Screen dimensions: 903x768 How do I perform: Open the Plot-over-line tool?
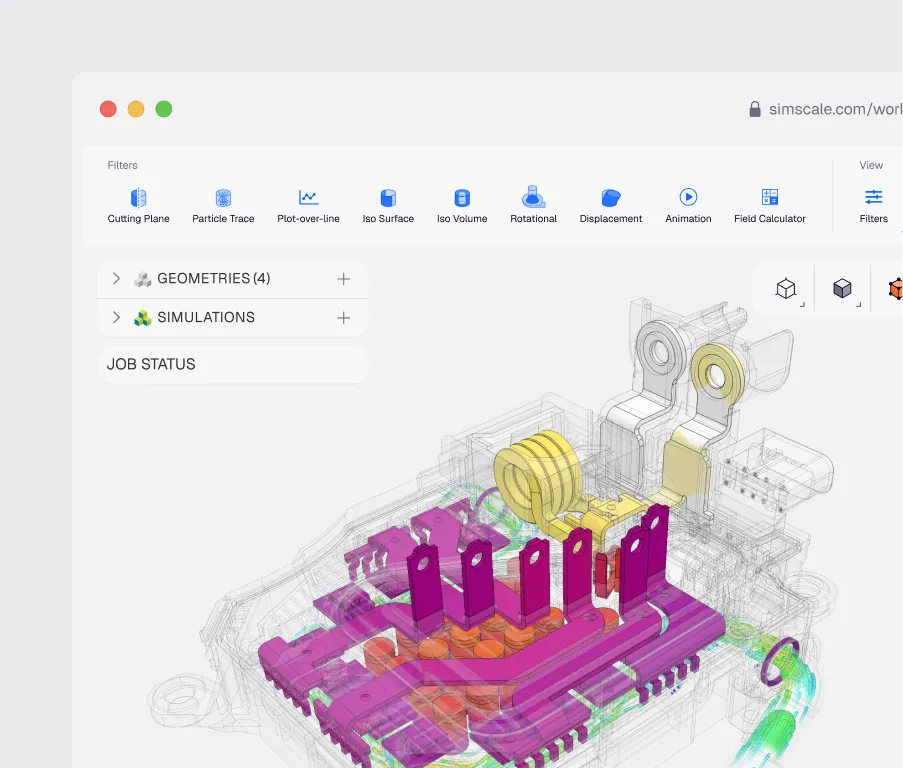[308, 206]
